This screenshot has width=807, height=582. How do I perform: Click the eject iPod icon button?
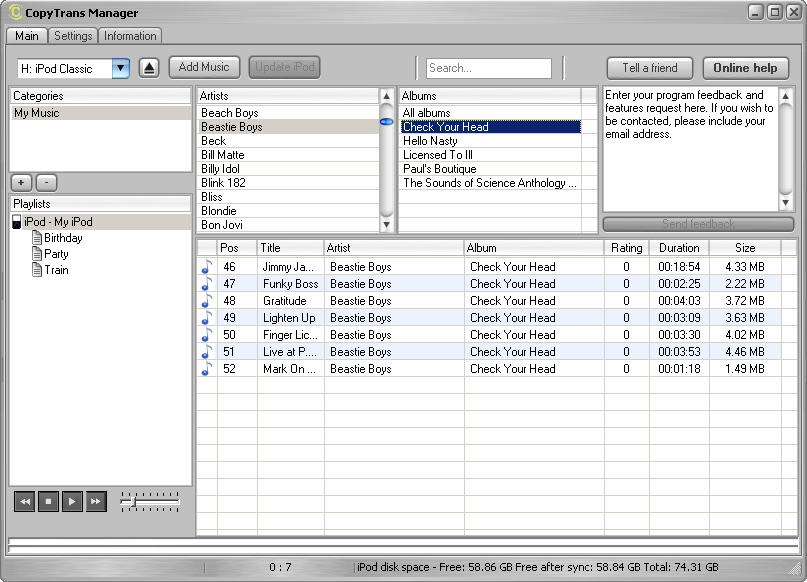pos(149,68)
